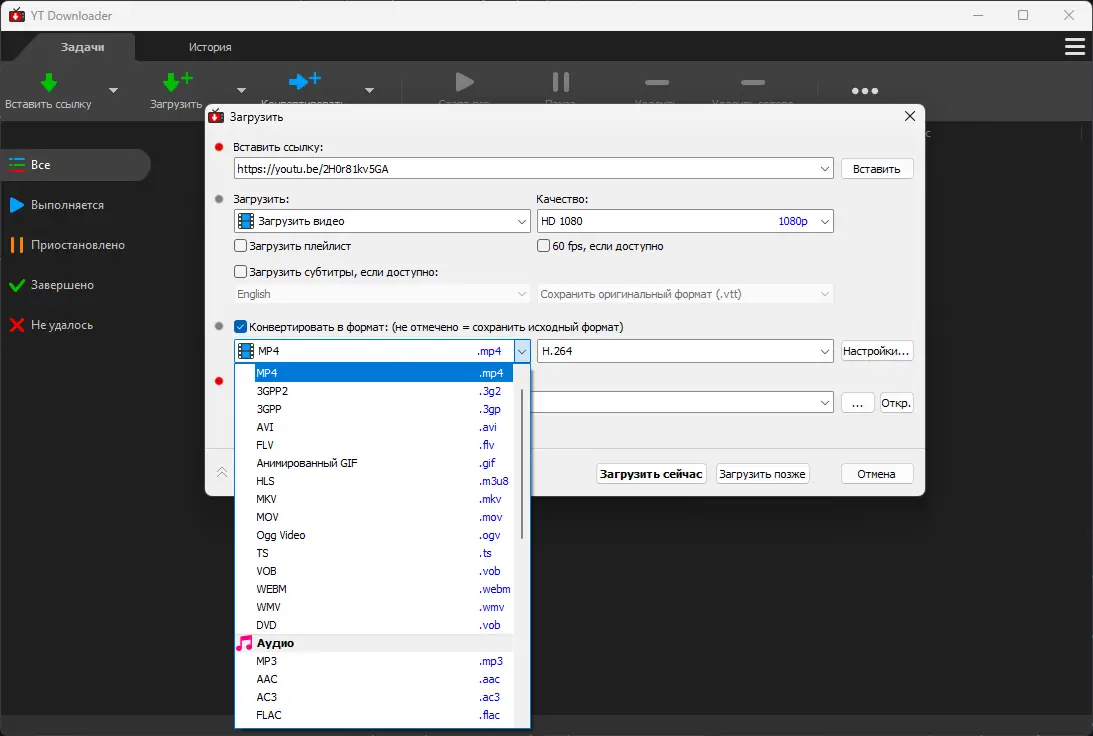The image size is (1093, 736).
Task: Open the H.264 codec dropdown
Action: (823, 351)
